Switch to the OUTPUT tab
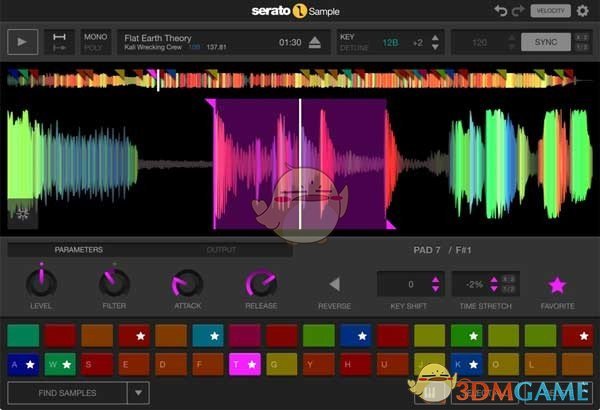 pyautogui.click(x=221, y=250)
